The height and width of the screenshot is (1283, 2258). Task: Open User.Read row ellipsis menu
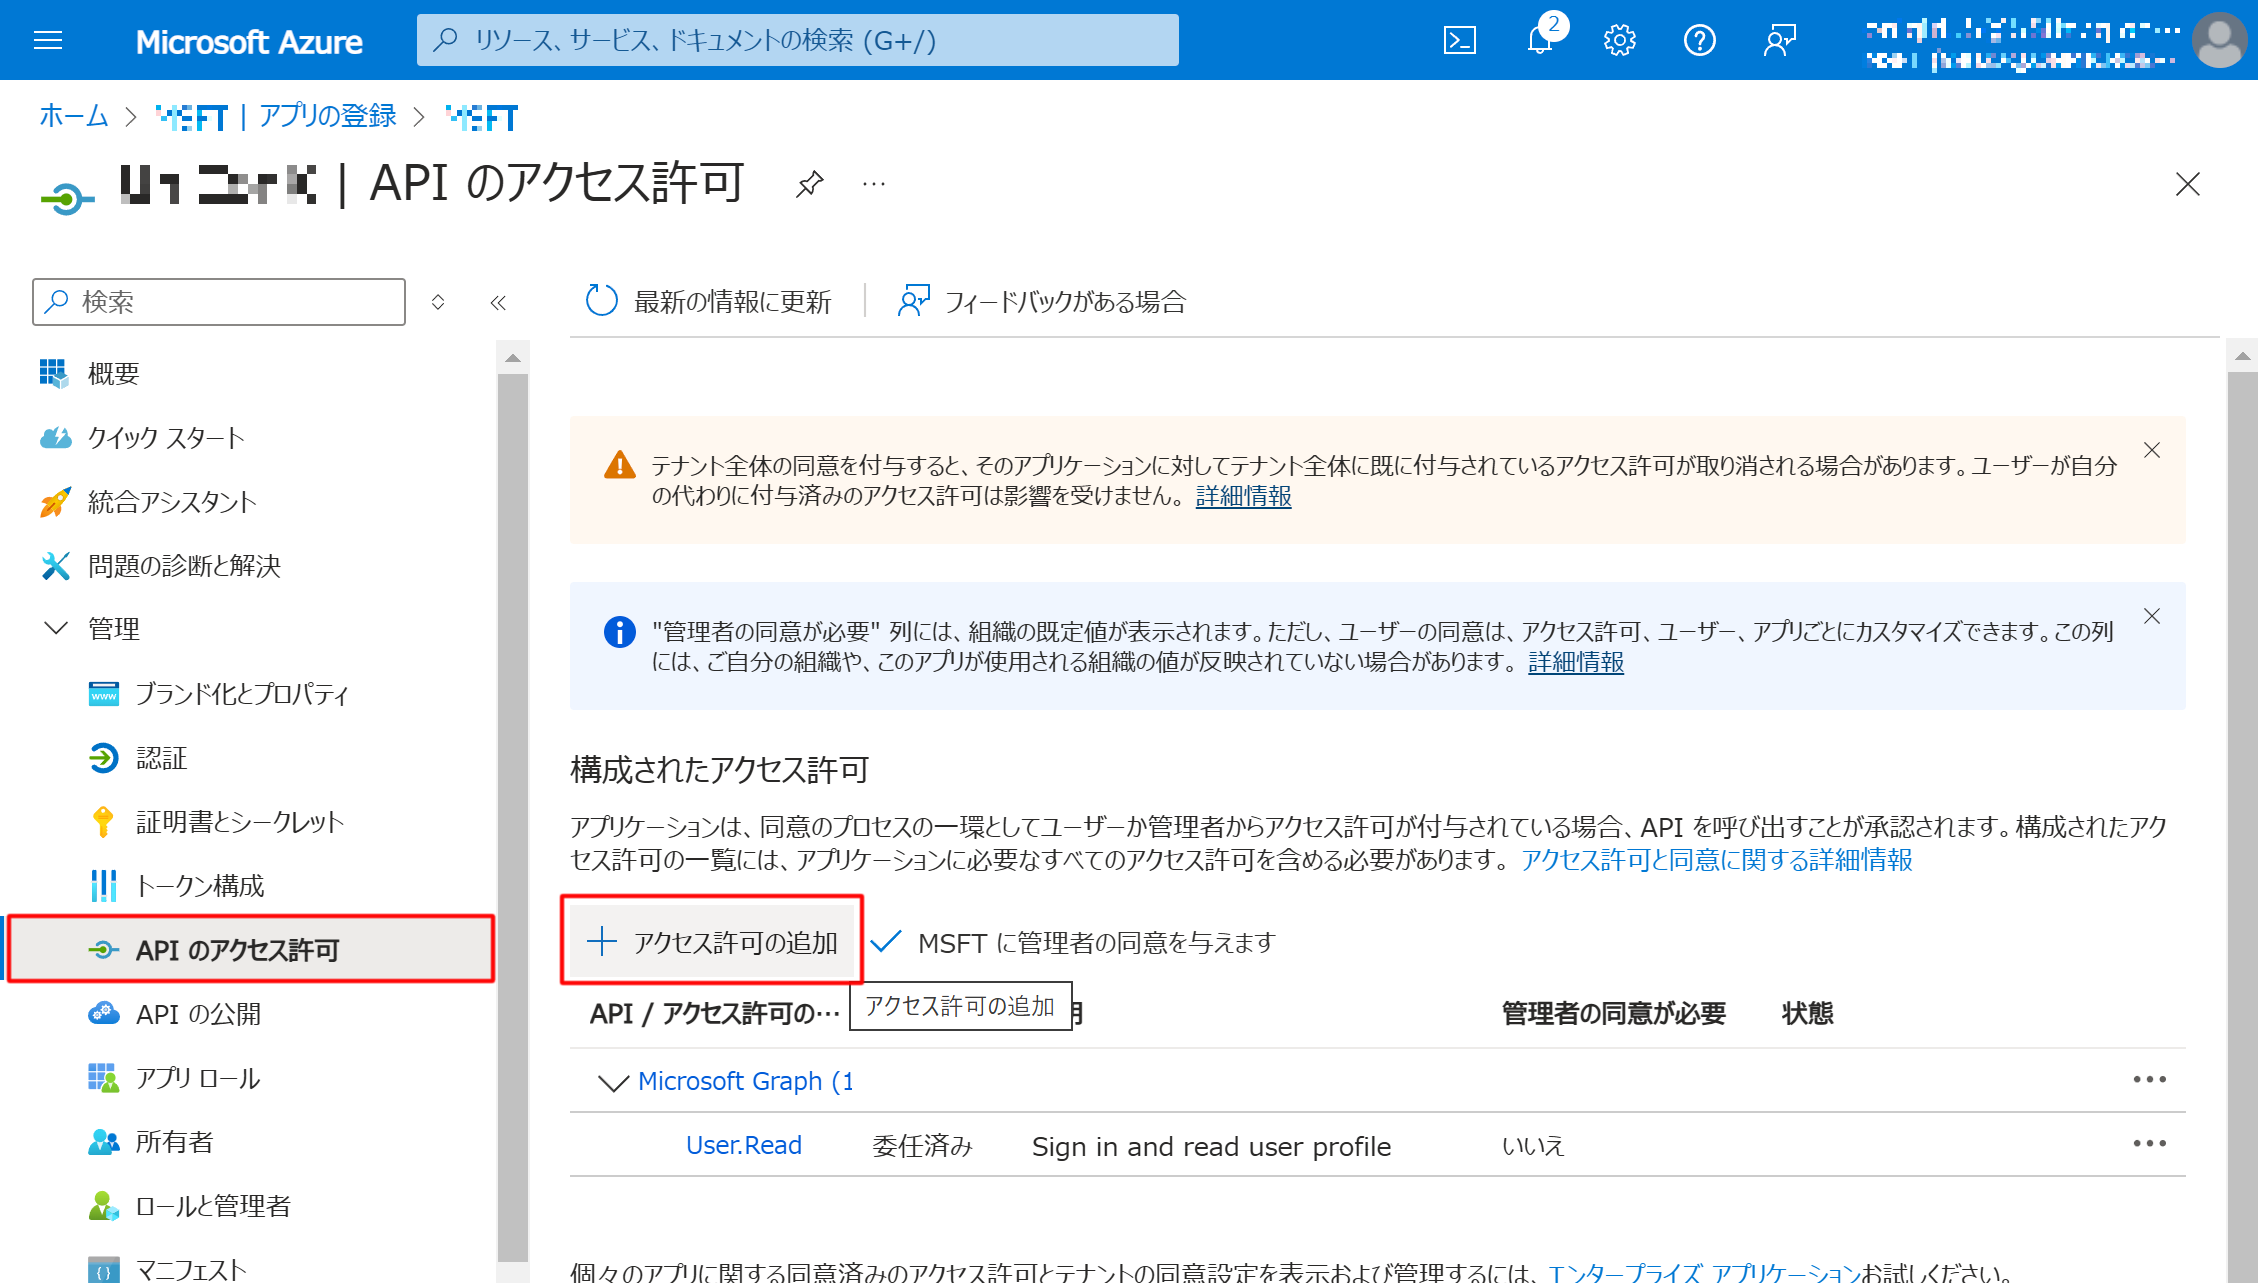2149,1144
